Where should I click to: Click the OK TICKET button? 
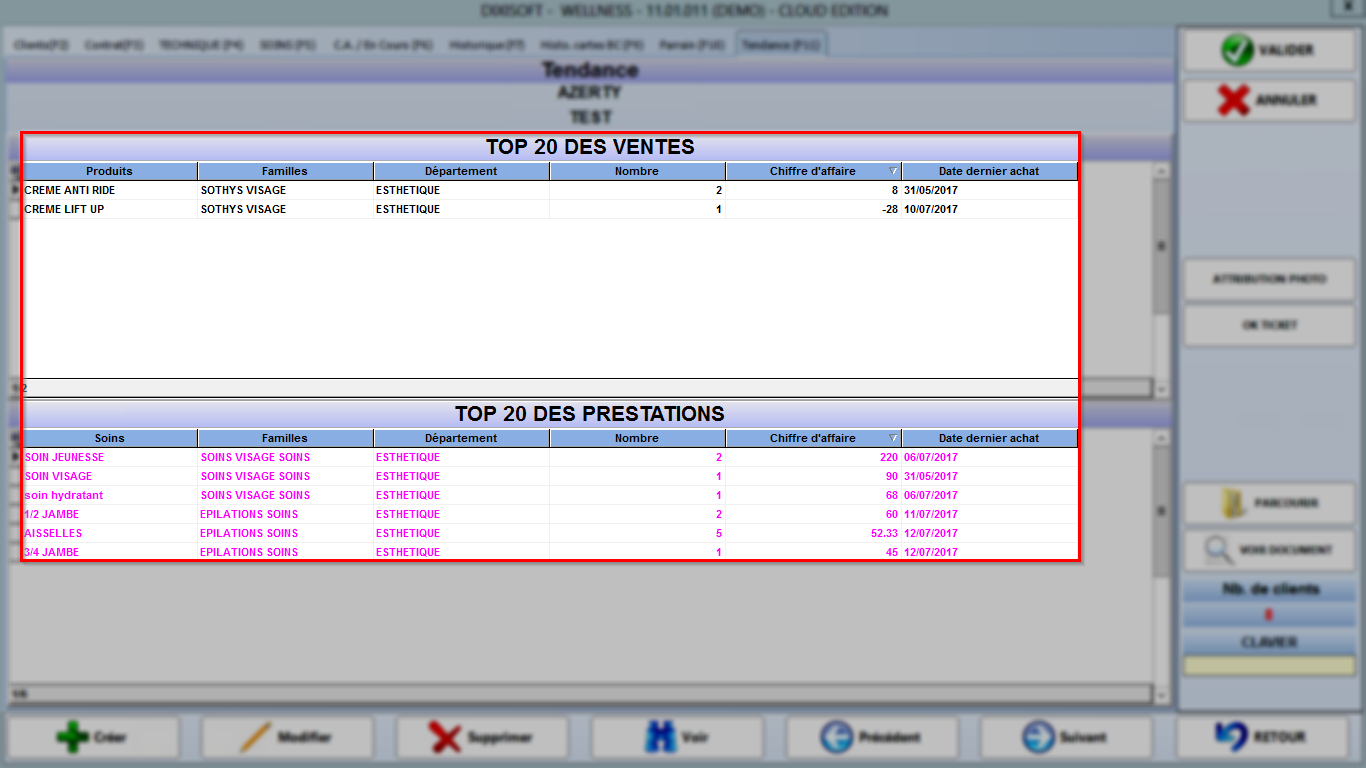click(x=1269, y=325)
